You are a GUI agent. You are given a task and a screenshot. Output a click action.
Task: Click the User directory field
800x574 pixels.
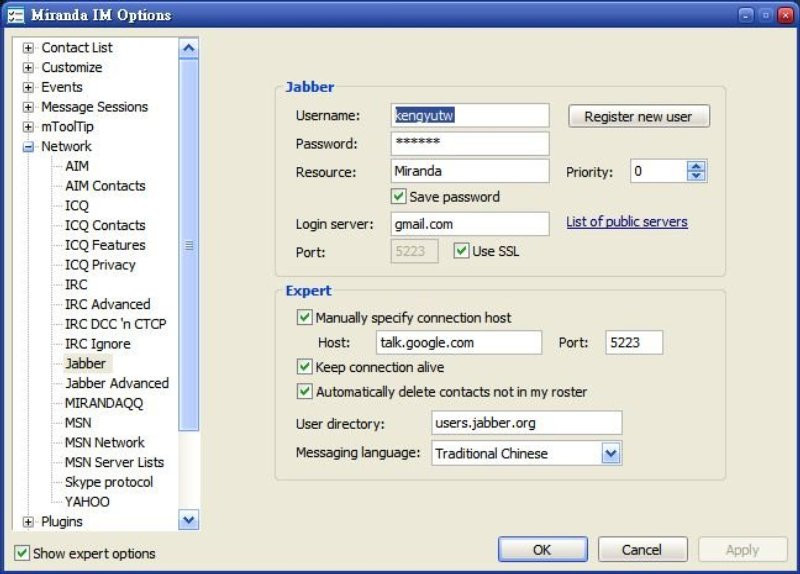pos(527,423)
